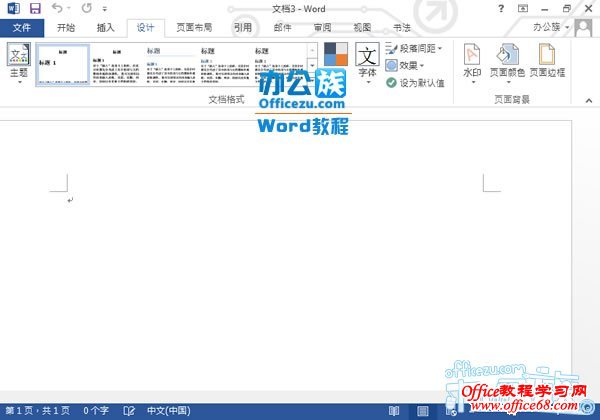This screenshot has width=600, height=420.
Task: Collapse the ribbon with the chevron arrow
Action: [589, 101]
